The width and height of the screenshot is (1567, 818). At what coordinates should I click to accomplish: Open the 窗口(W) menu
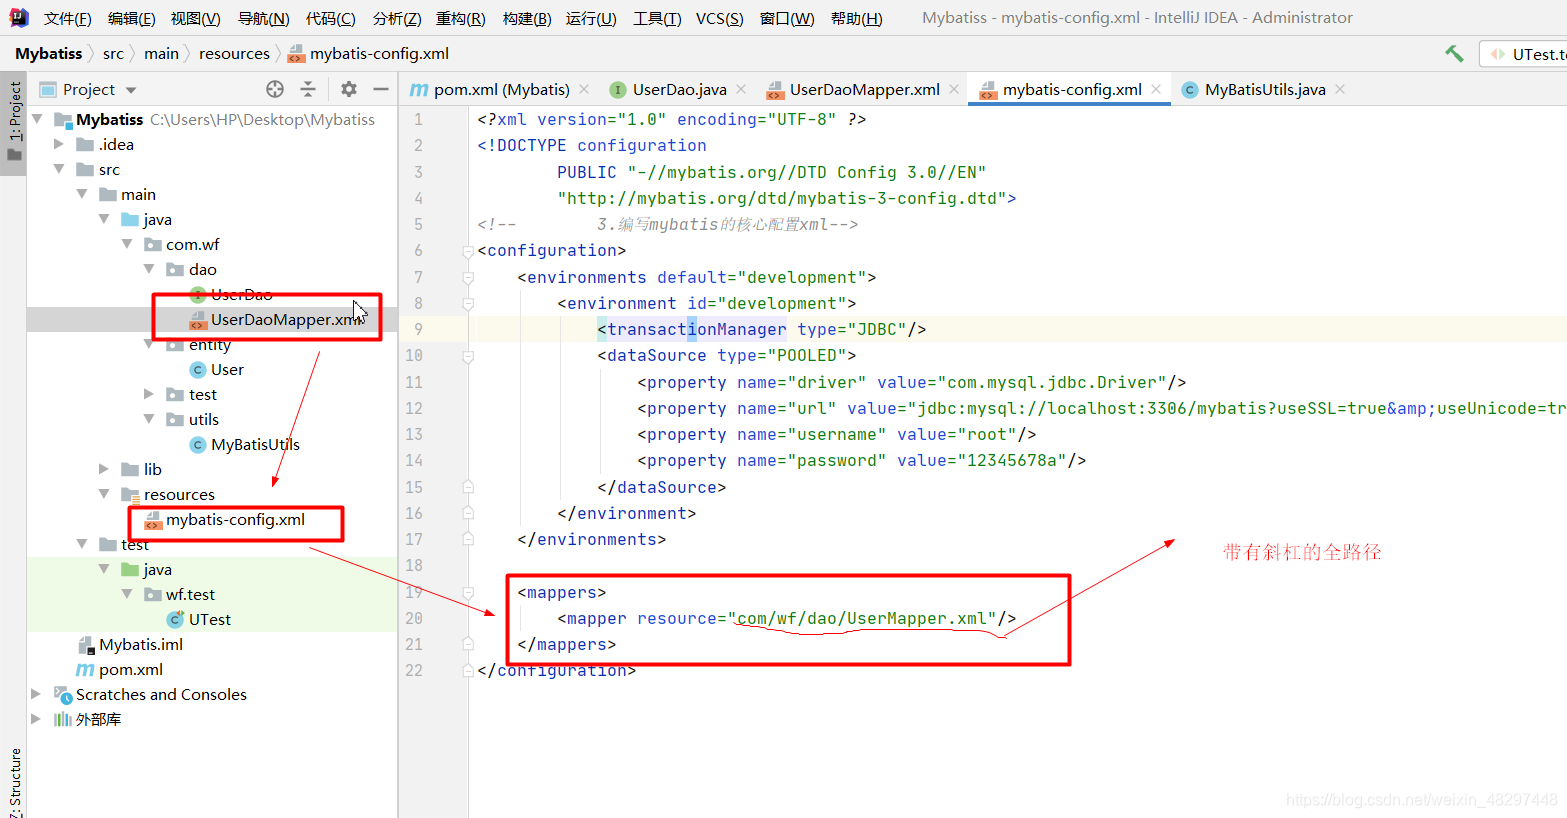pos(787,18)
